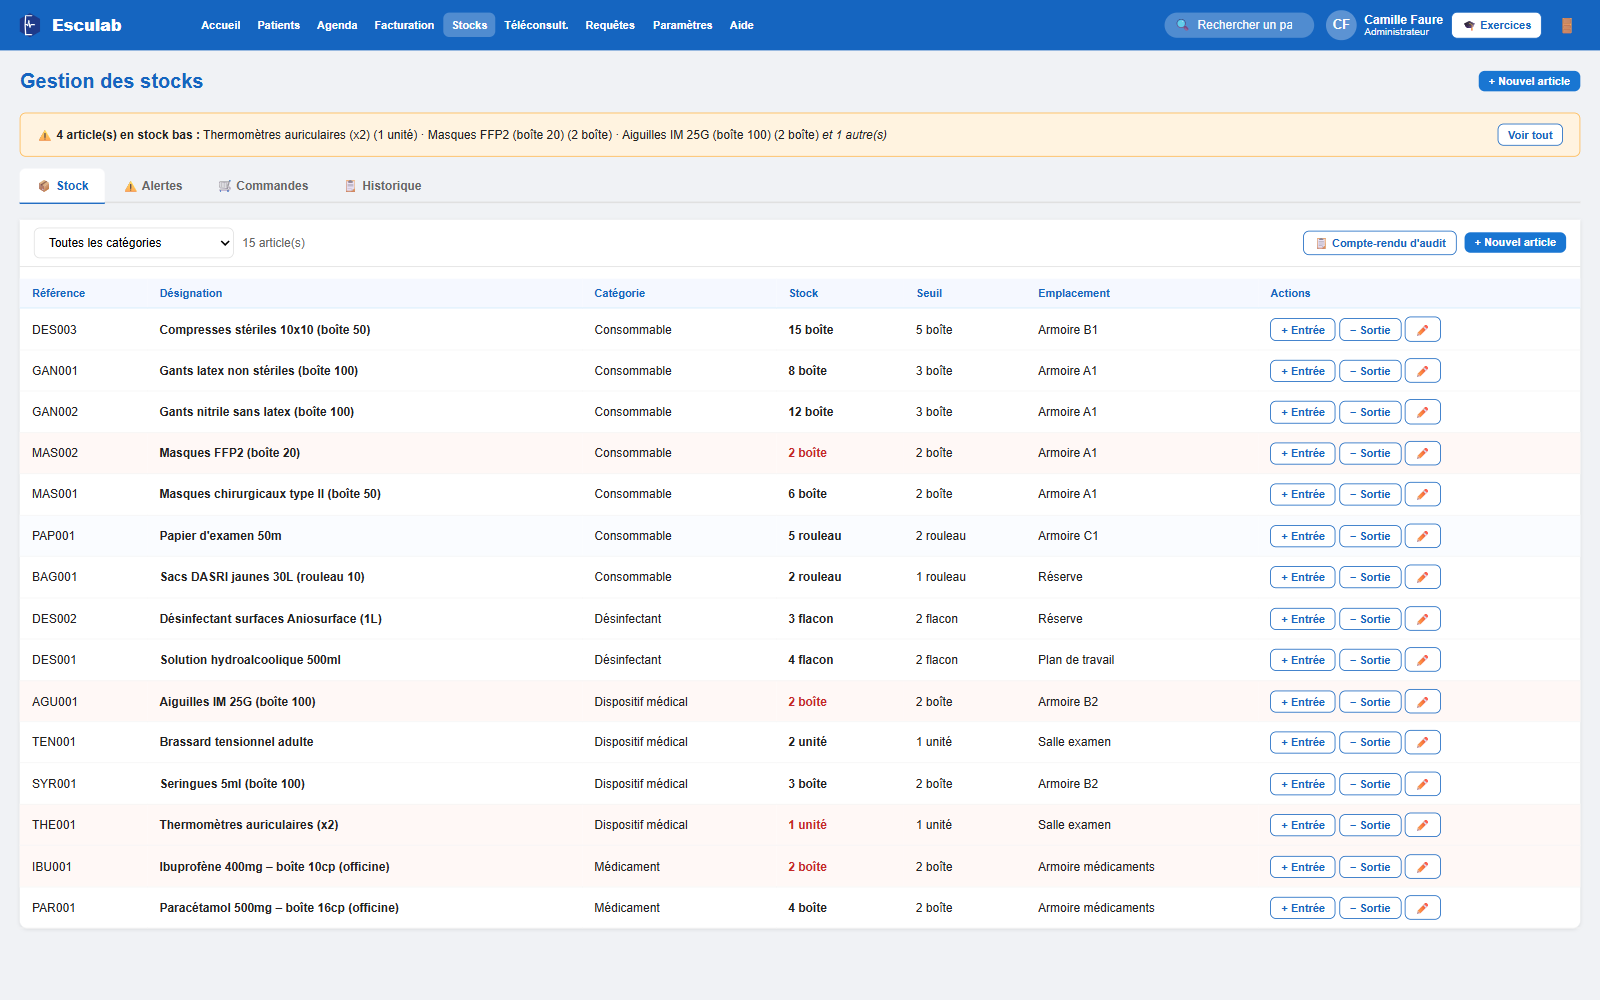Click the orange icon beside Exercices

click(x=1567, y=25)
